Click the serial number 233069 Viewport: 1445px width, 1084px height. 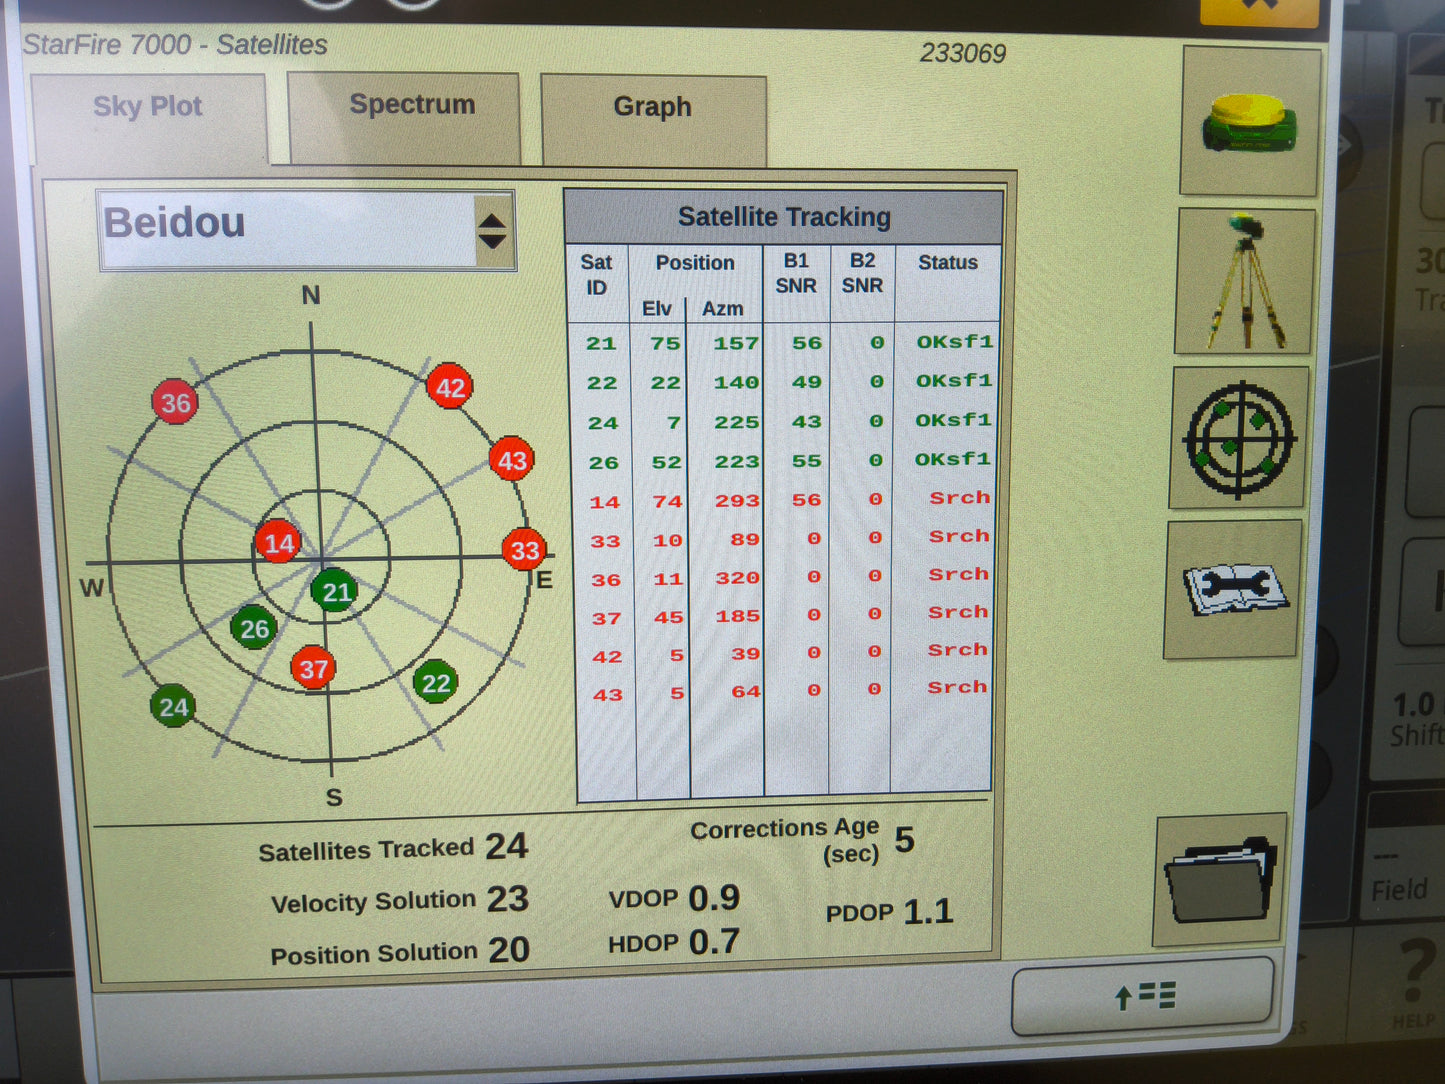pos(963,53)
